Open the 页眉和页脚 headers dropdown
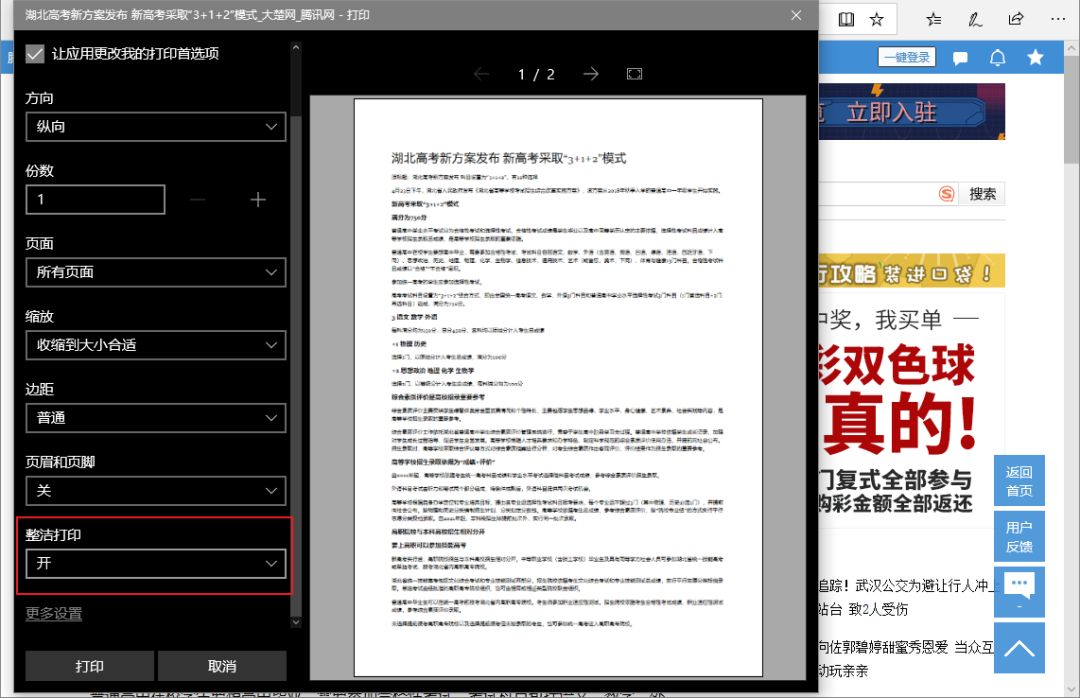Screen dimensions: 1080x698 (x=155, y=491)
